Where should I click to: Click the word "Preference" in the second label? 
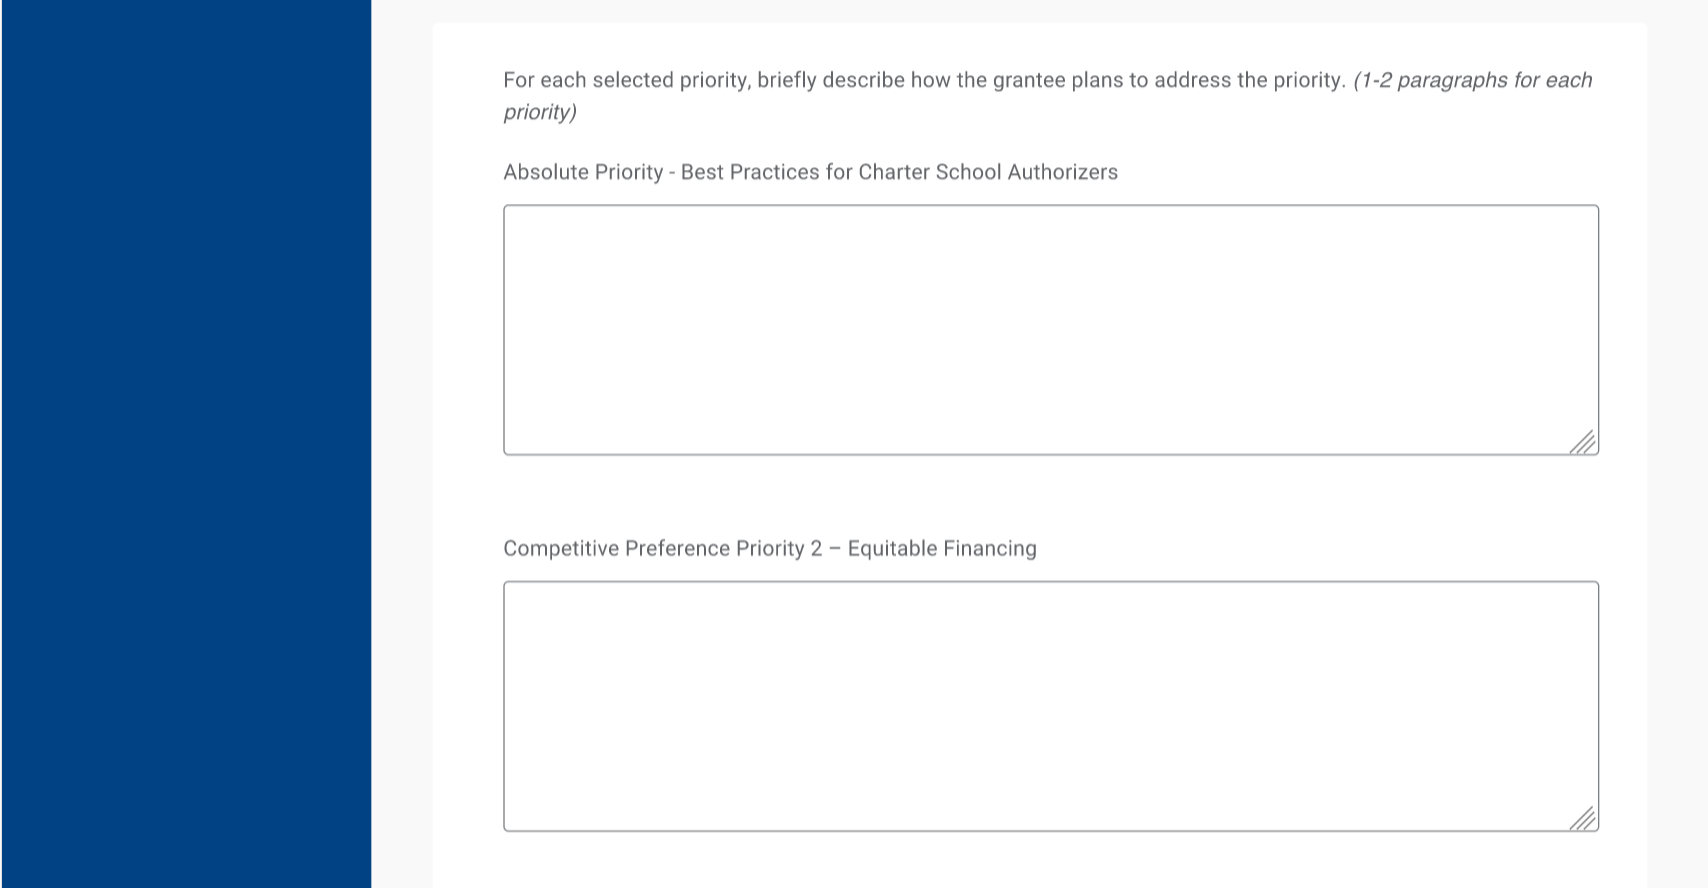[x=677, y=548]
